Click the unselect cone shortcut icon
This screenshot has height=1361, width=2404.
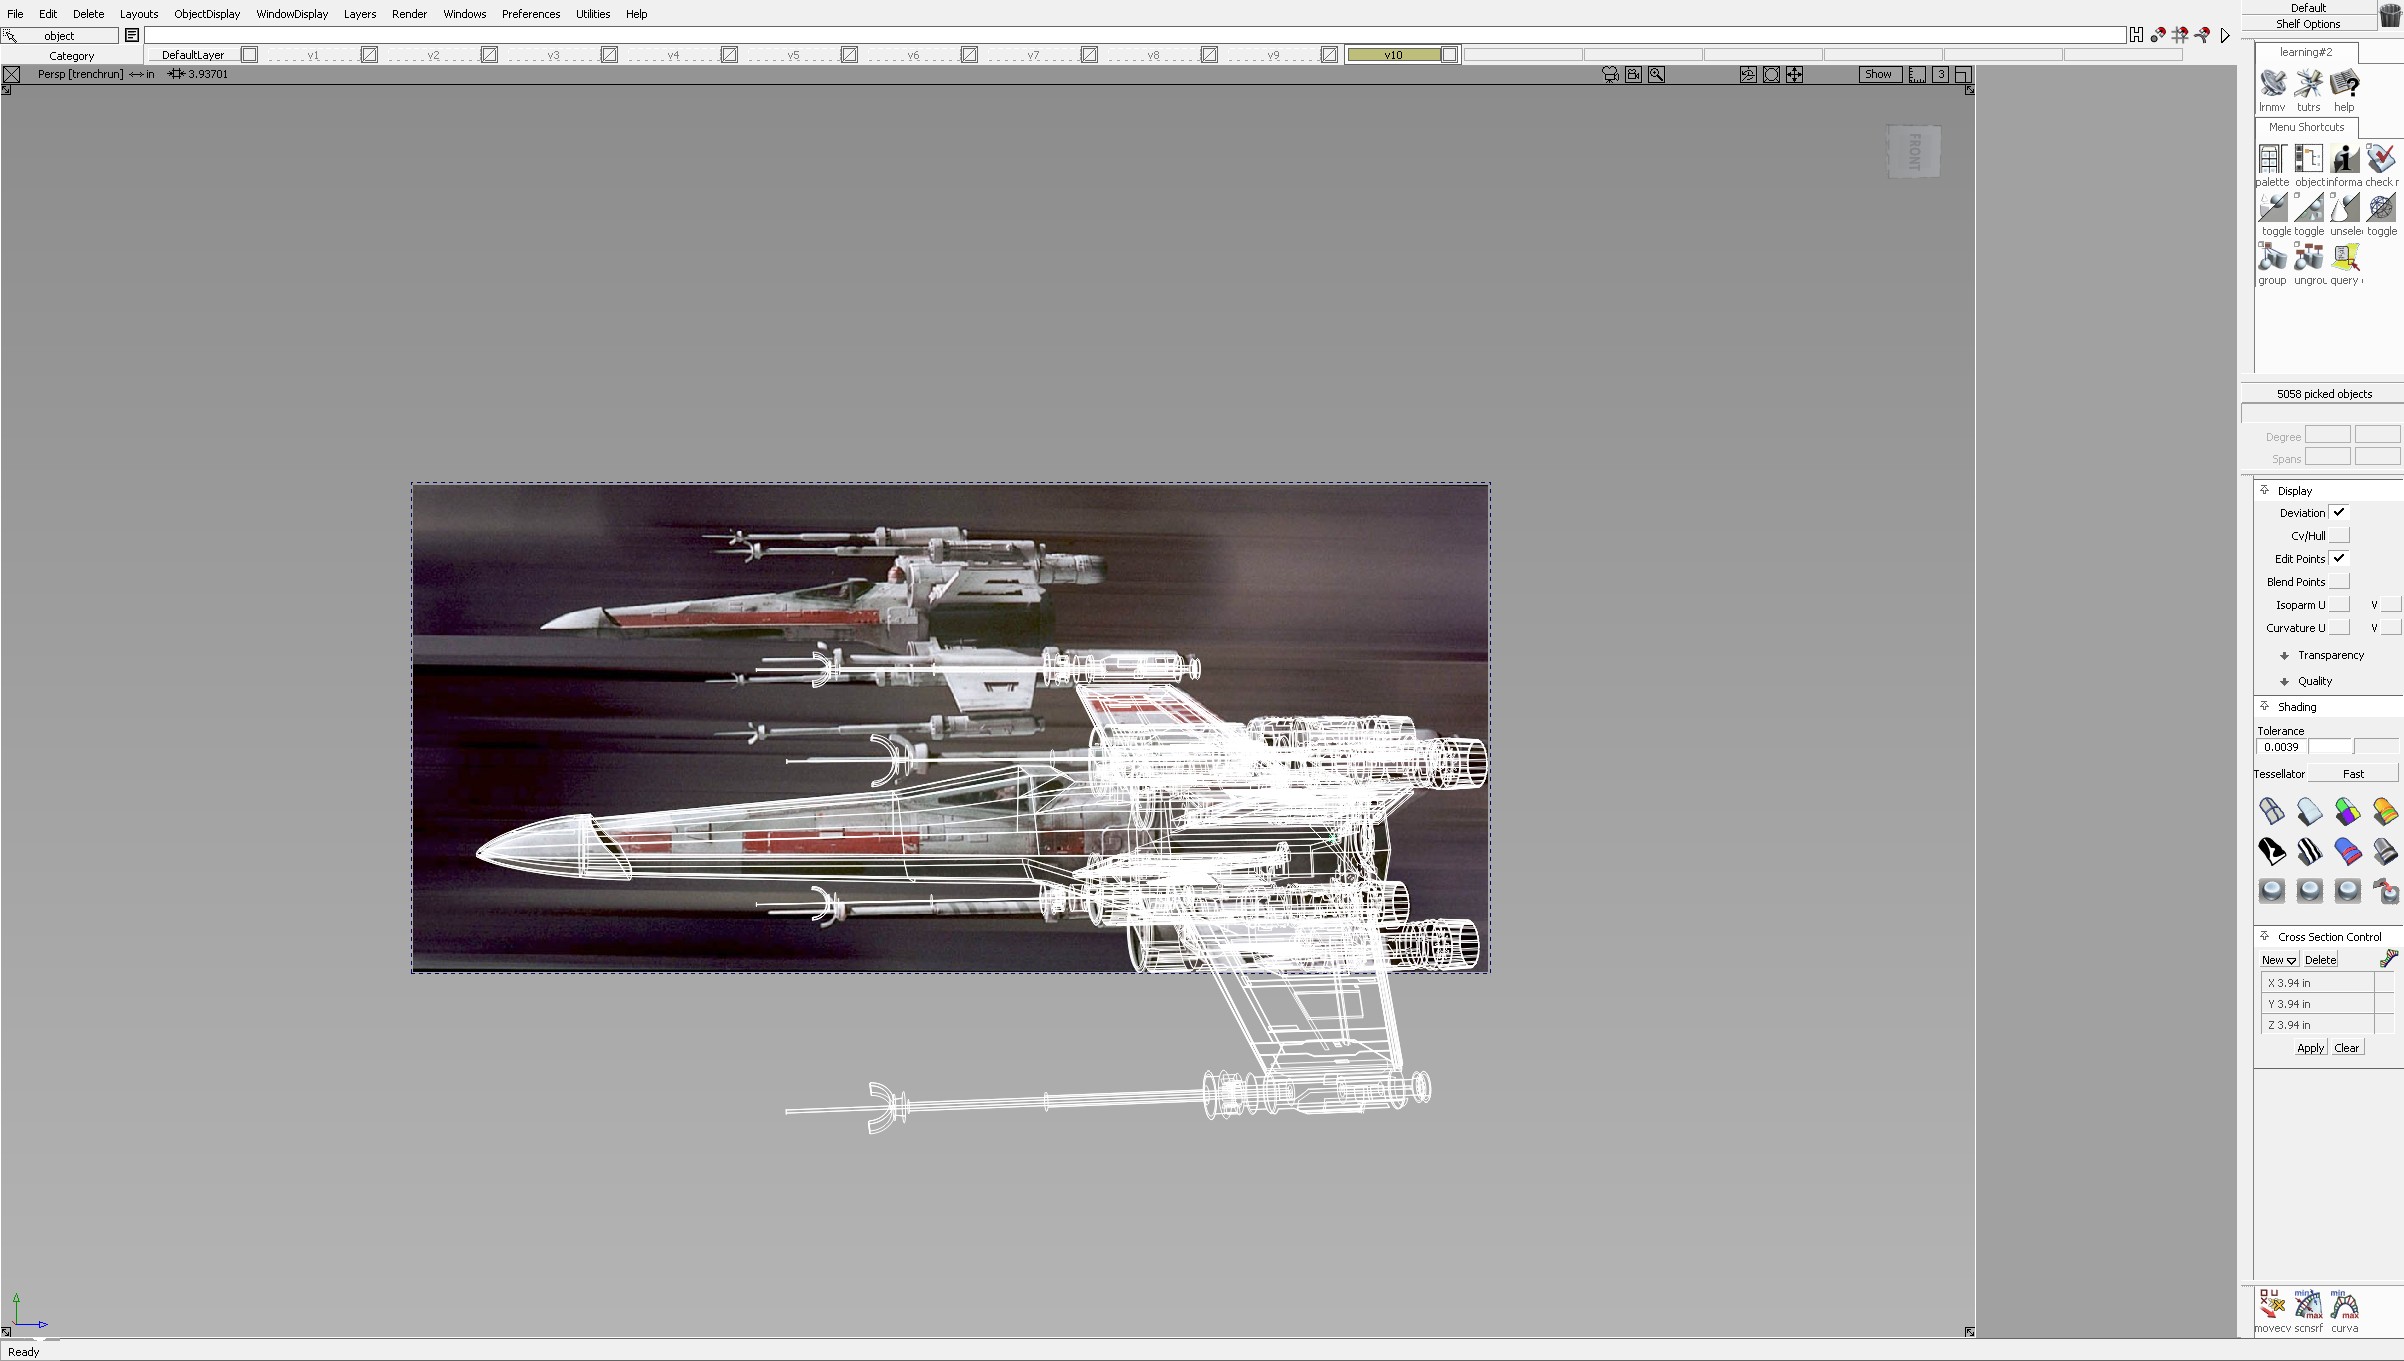click(2345, 208)
